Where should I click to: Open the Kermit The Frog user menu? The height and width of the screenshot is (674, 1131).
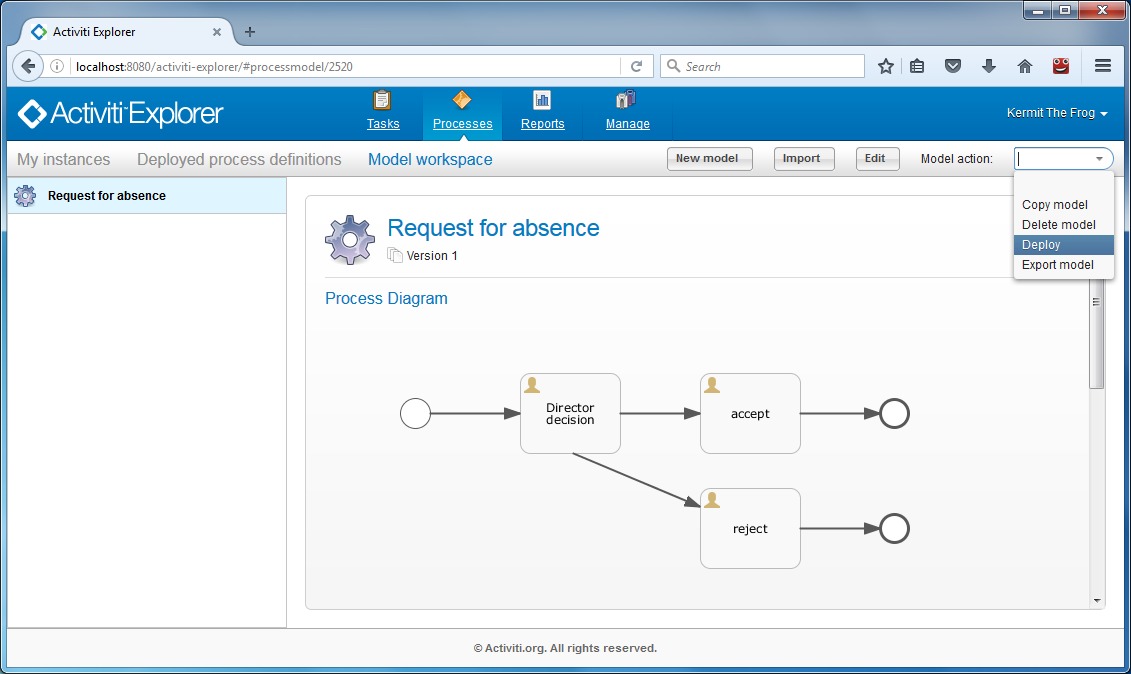tap(1056, 114)
